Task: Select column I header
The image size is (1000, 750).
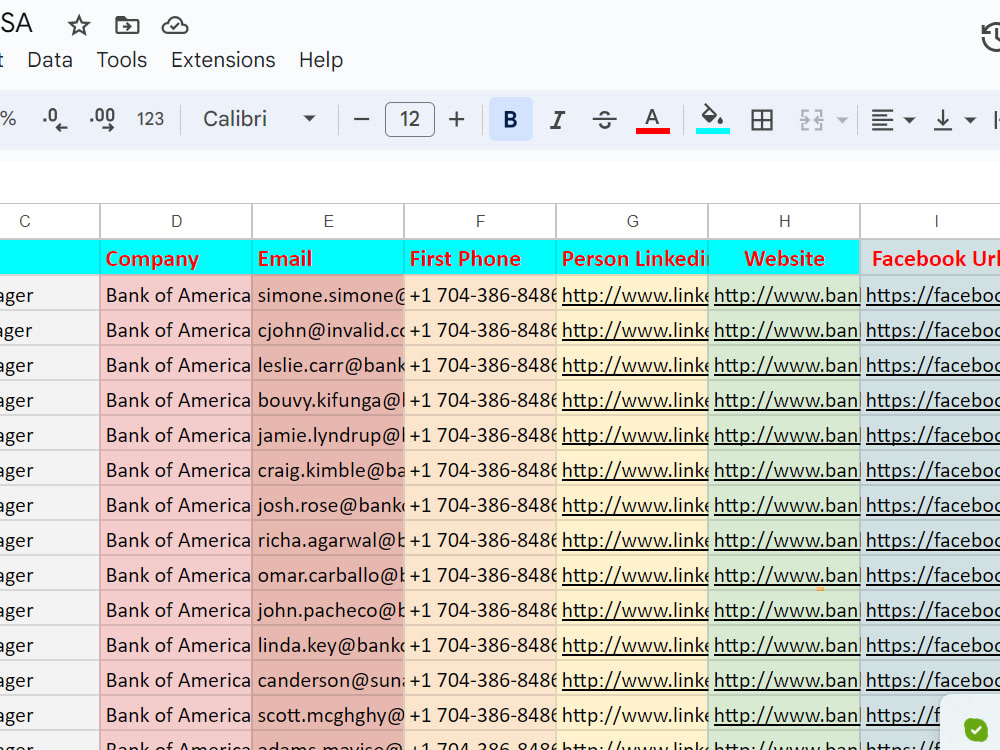Action: coord(930,221)
